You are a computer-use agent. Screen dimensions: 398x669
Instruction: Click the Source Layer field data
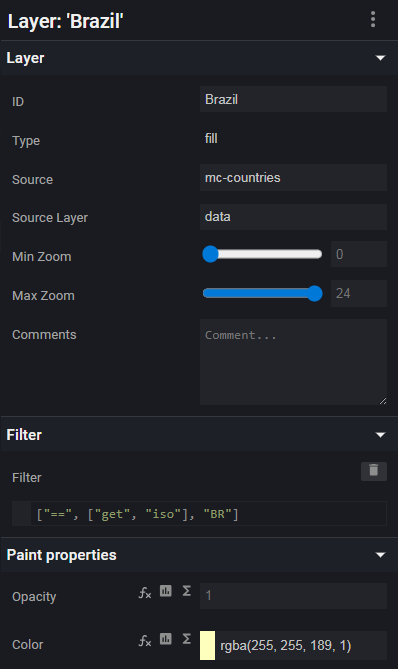[293, 217]
